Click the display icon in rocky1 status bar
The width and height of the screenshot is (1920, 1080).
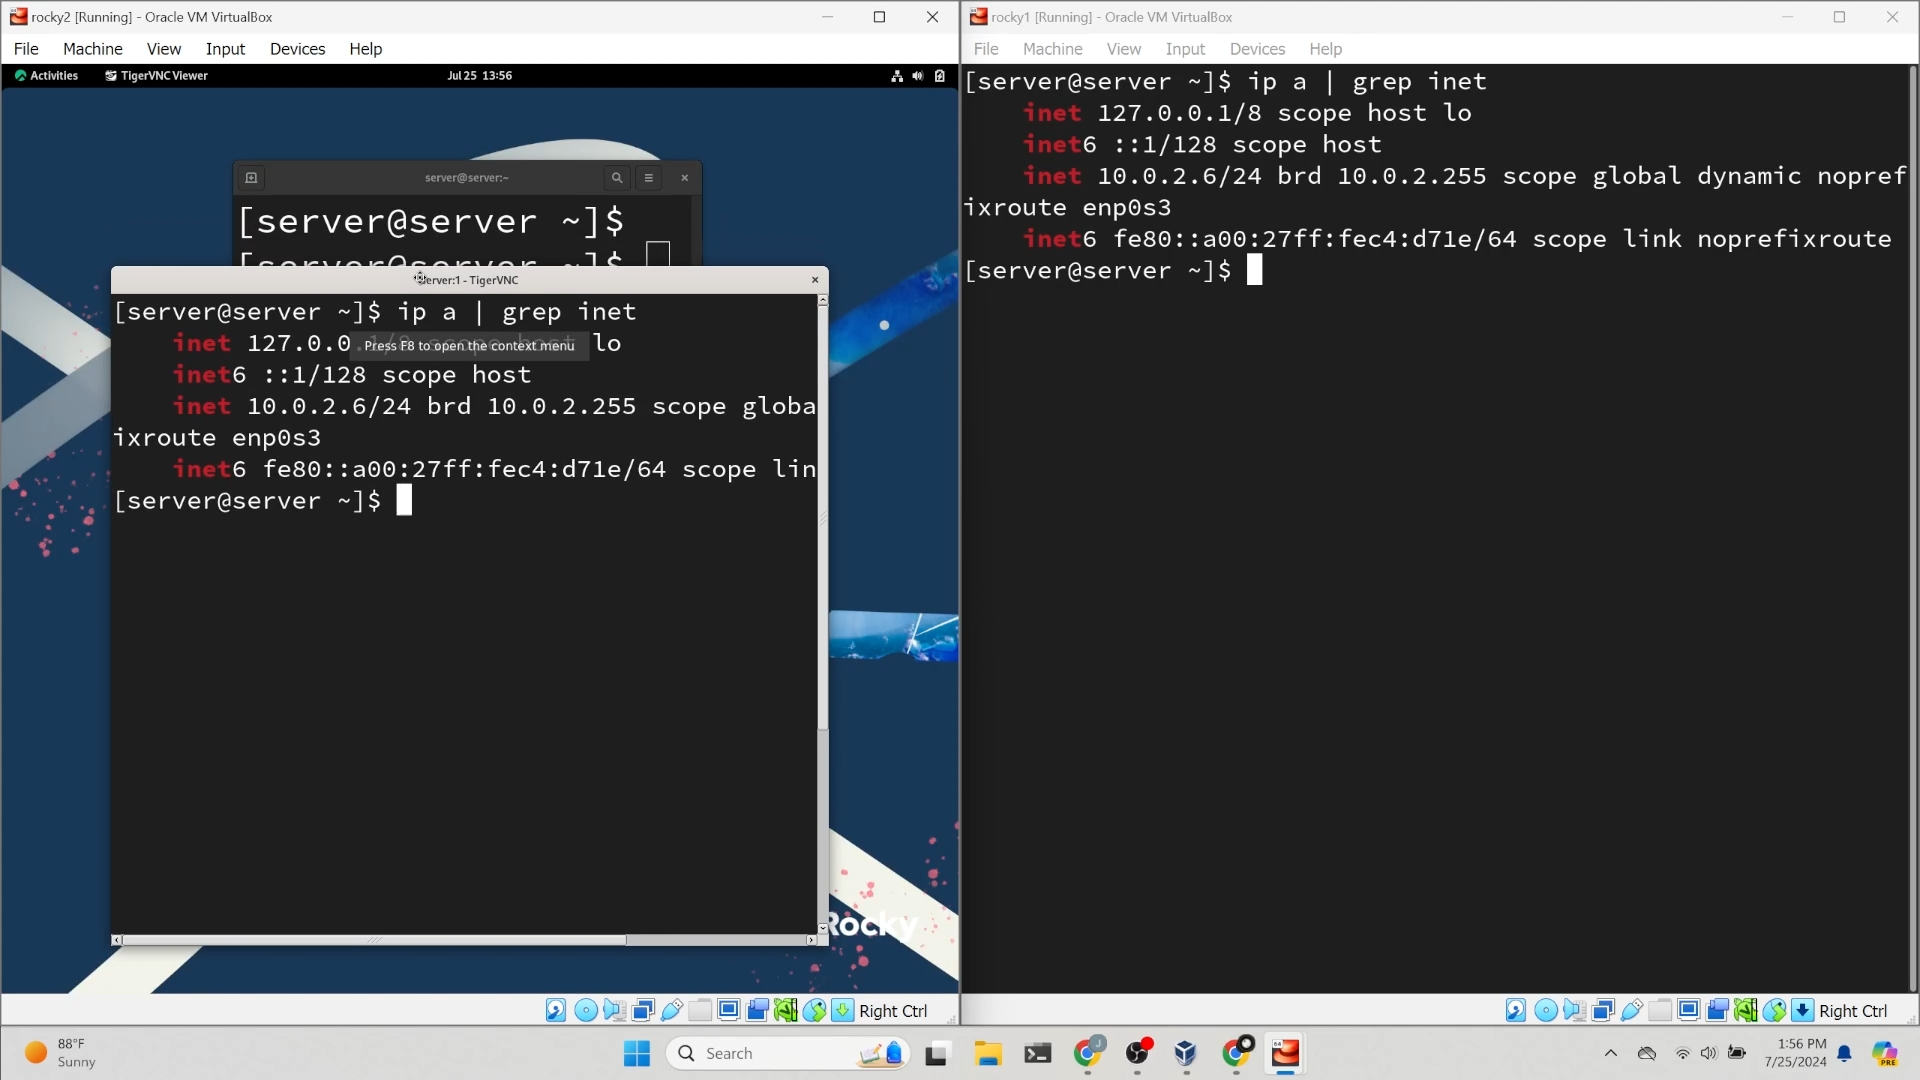(1690, 1010)
